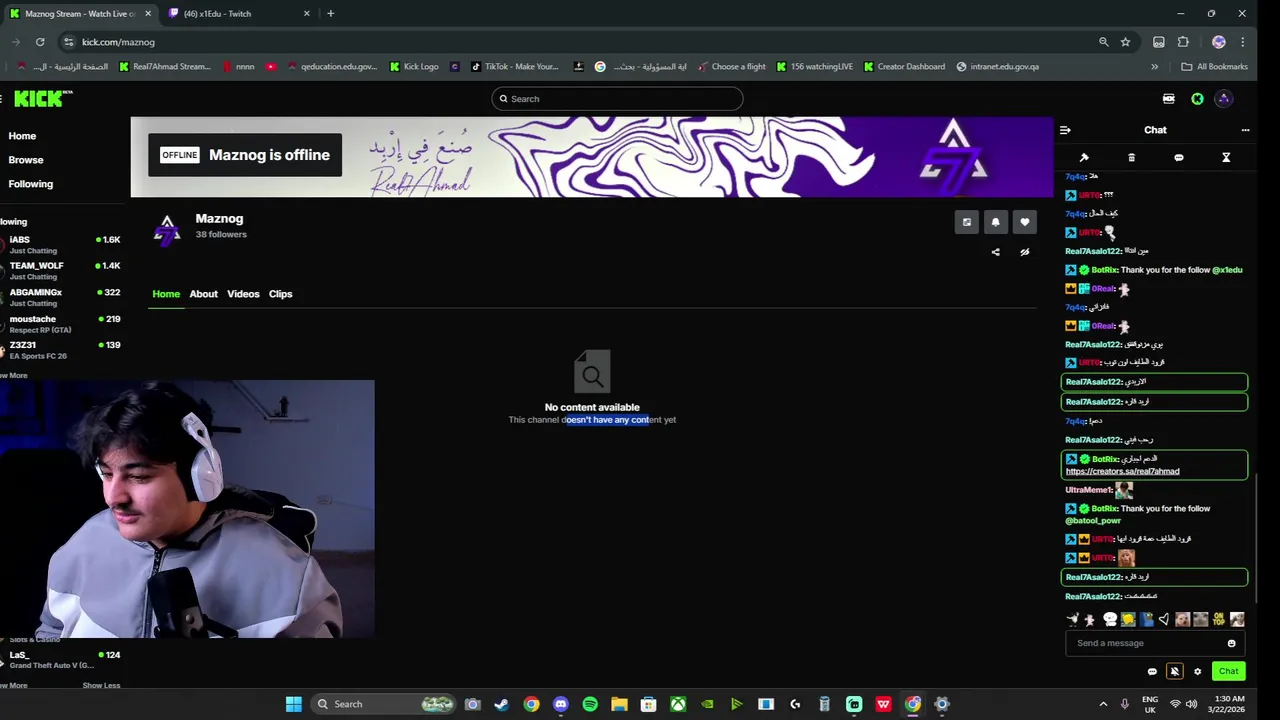The width and height of the screenshot is (1280, 720).
Task: Open a new browser tab
Action: tap(330, 13)
